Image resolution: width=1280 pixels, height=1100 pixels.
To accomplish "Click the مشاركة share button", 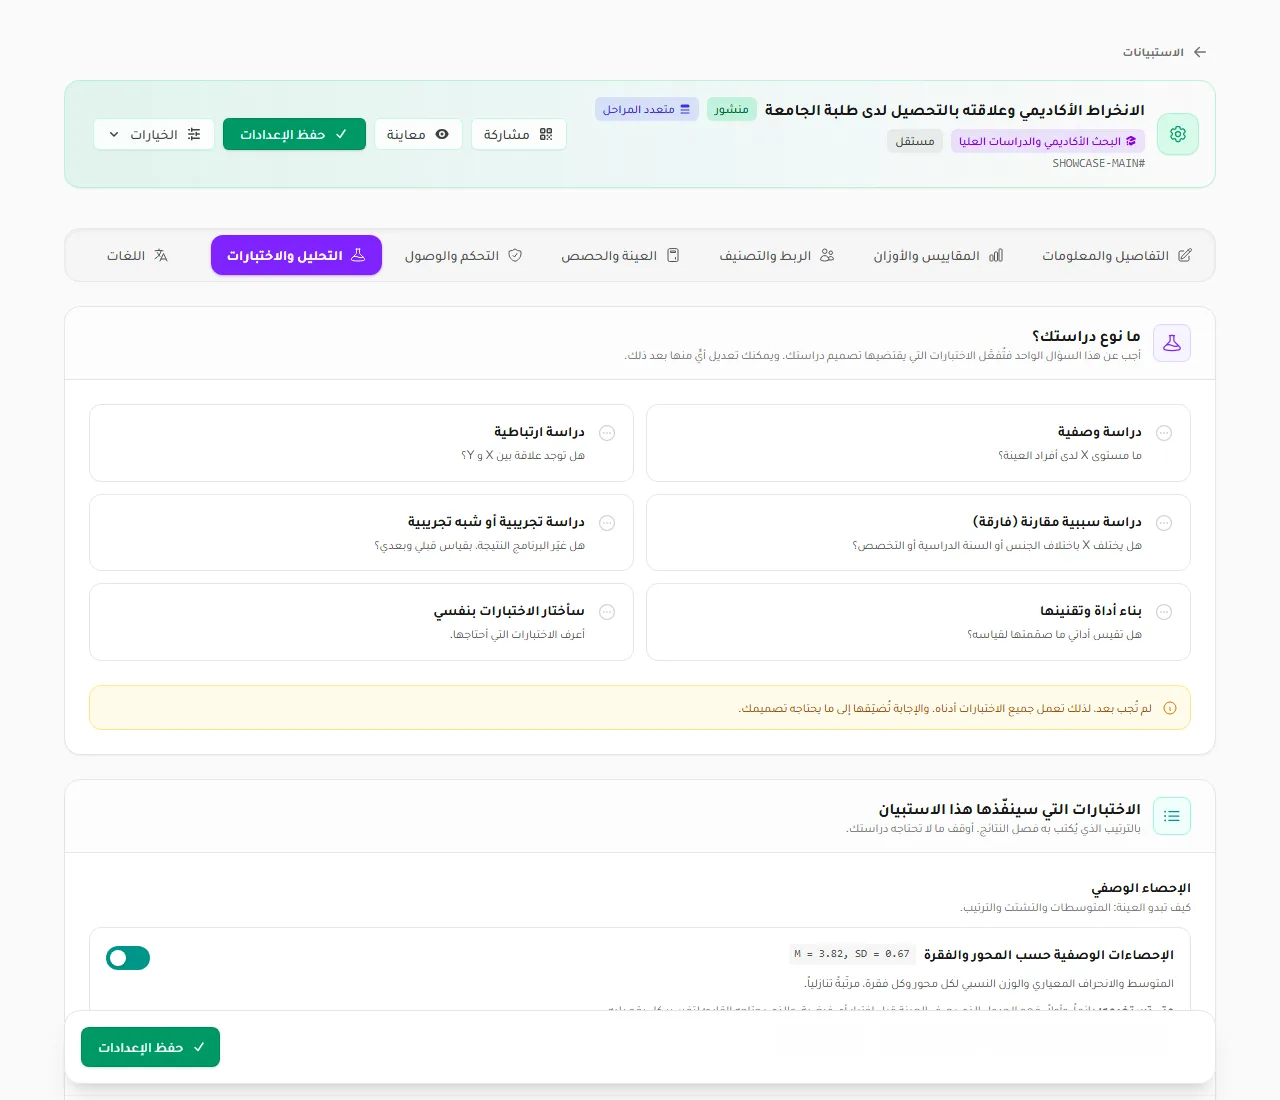I will click(518, 134).
